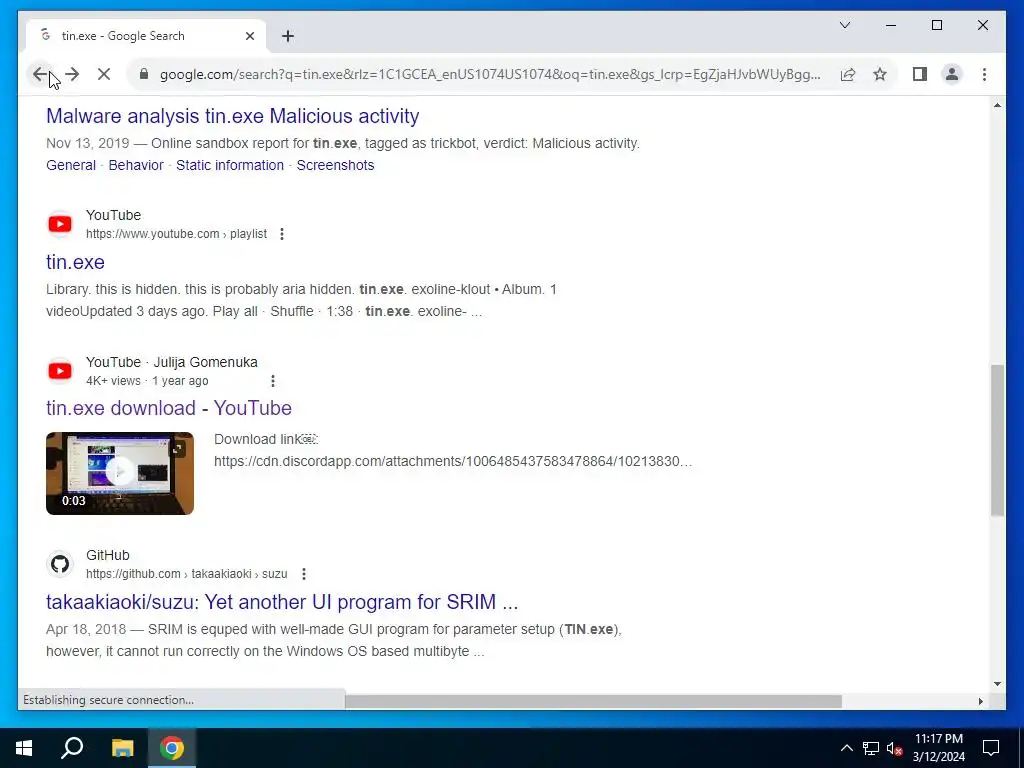The image size is (1024, 768).
Task: Click the github.com takaakiaoki suzu URL text
Action: coord(187,574)
